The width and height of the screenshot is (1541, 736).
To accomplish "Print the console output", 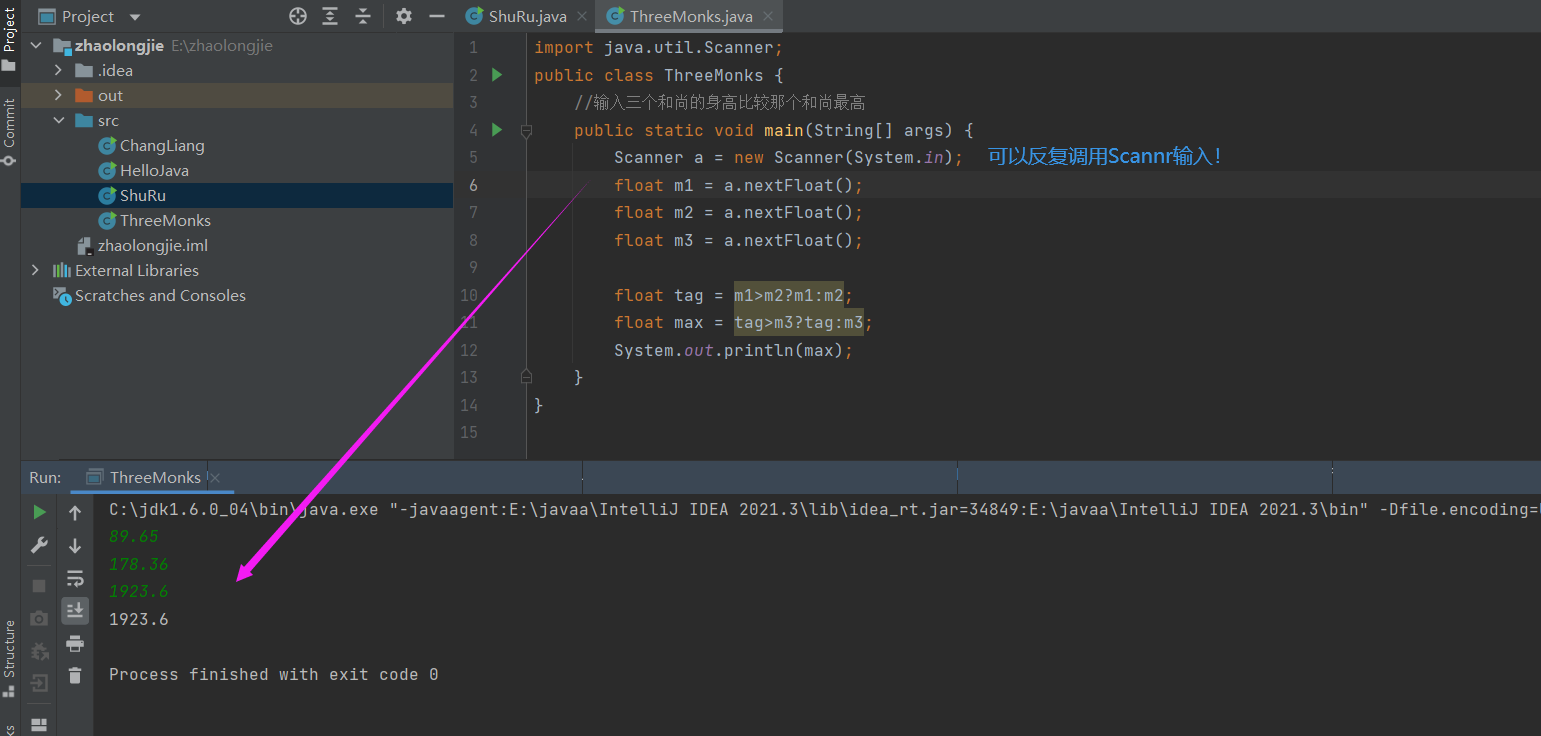I will [x=75, y=643].
